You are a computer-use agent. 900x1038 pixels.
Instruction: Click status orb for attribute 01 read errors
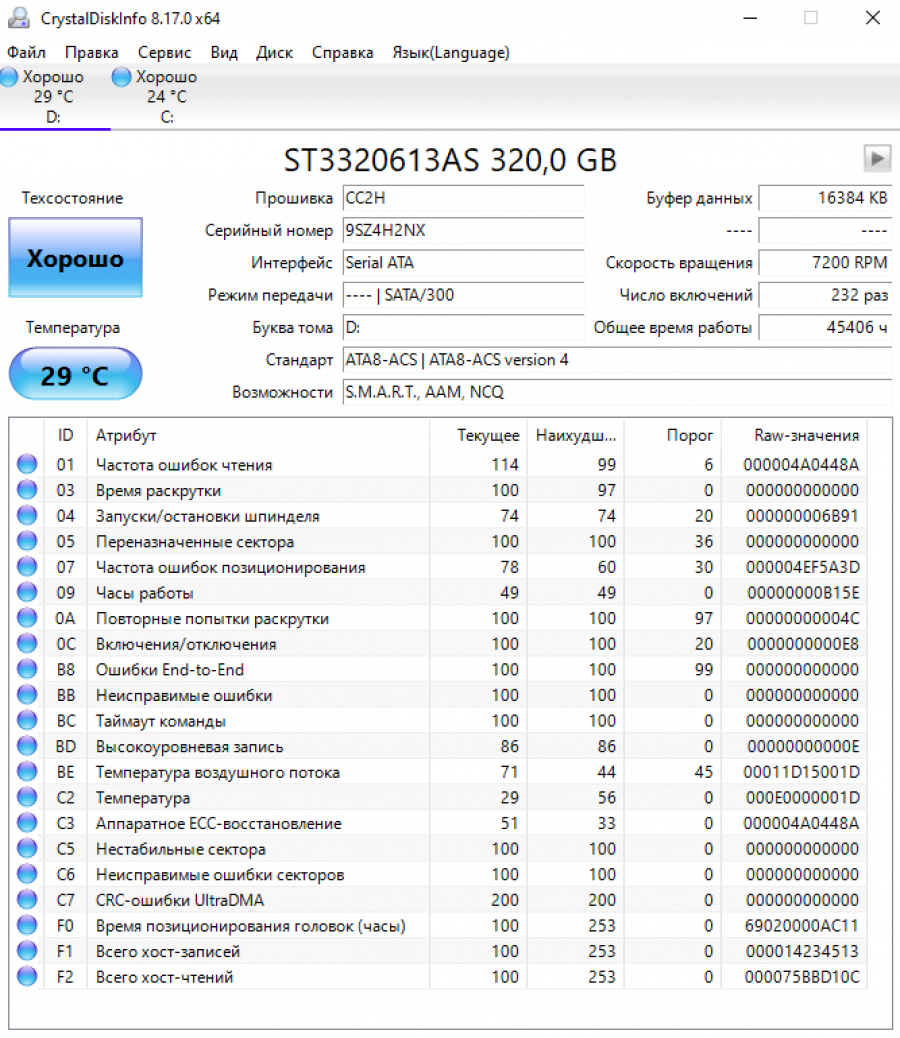pos(27,464)
